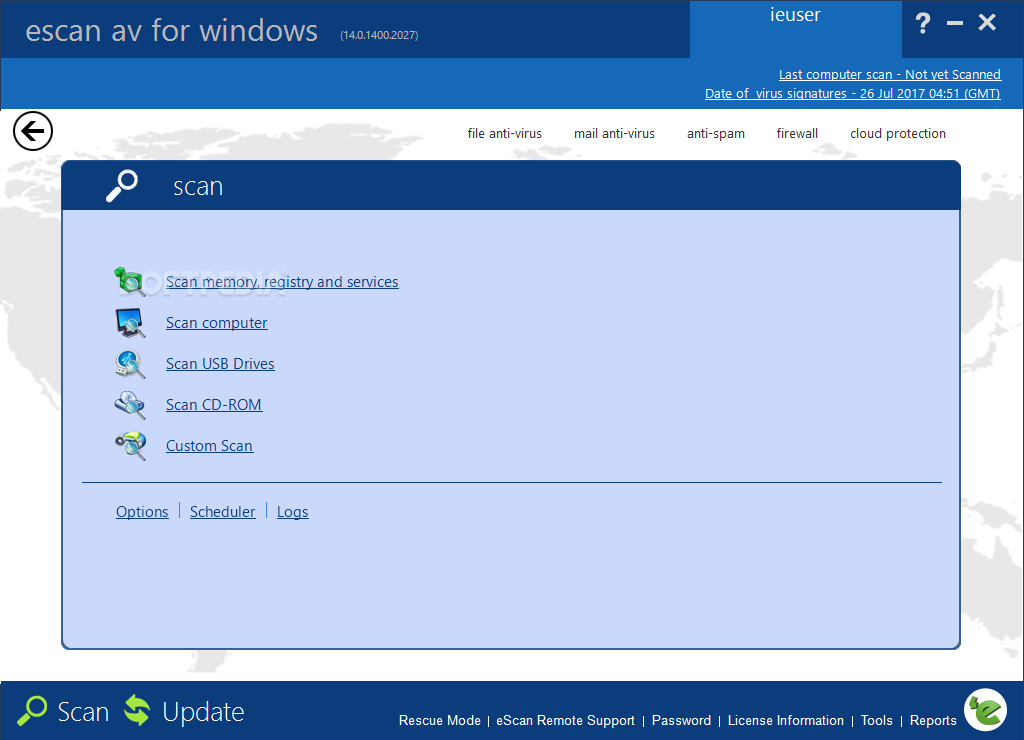Close the eScan window

tap(987, 23)
